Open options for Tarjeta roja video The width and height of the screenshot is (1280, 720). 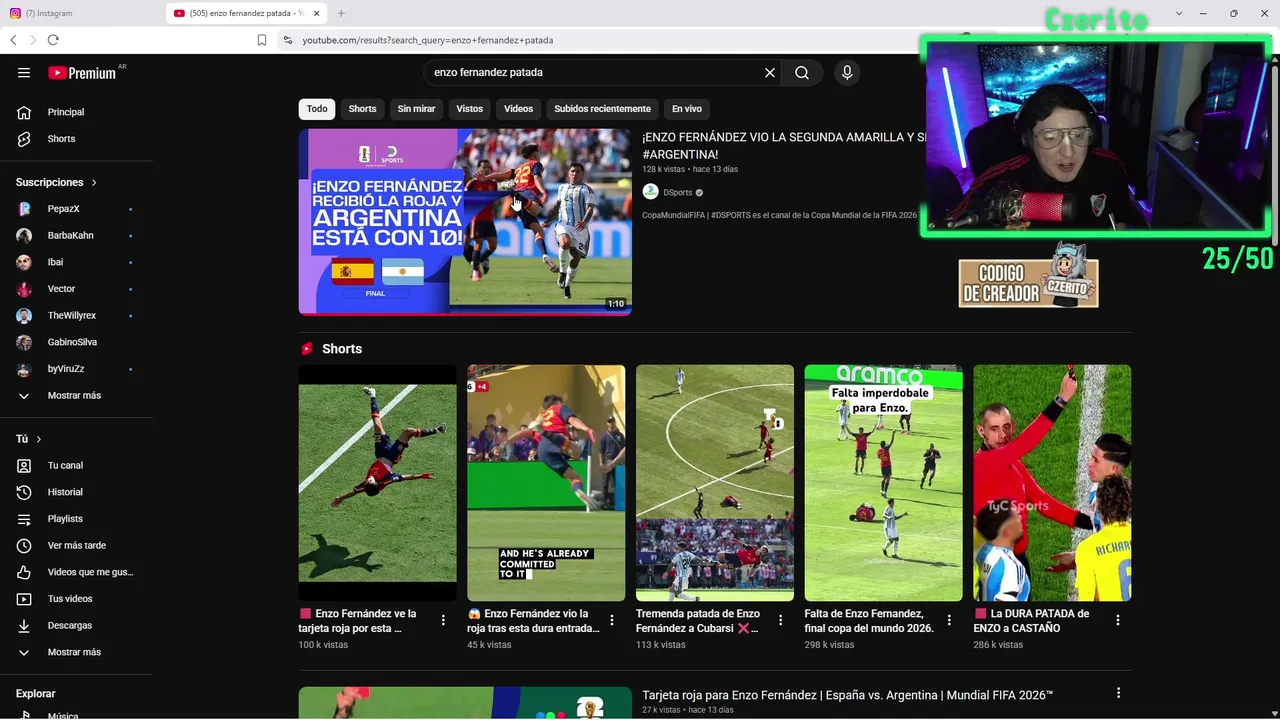(x=1118, y=693)
